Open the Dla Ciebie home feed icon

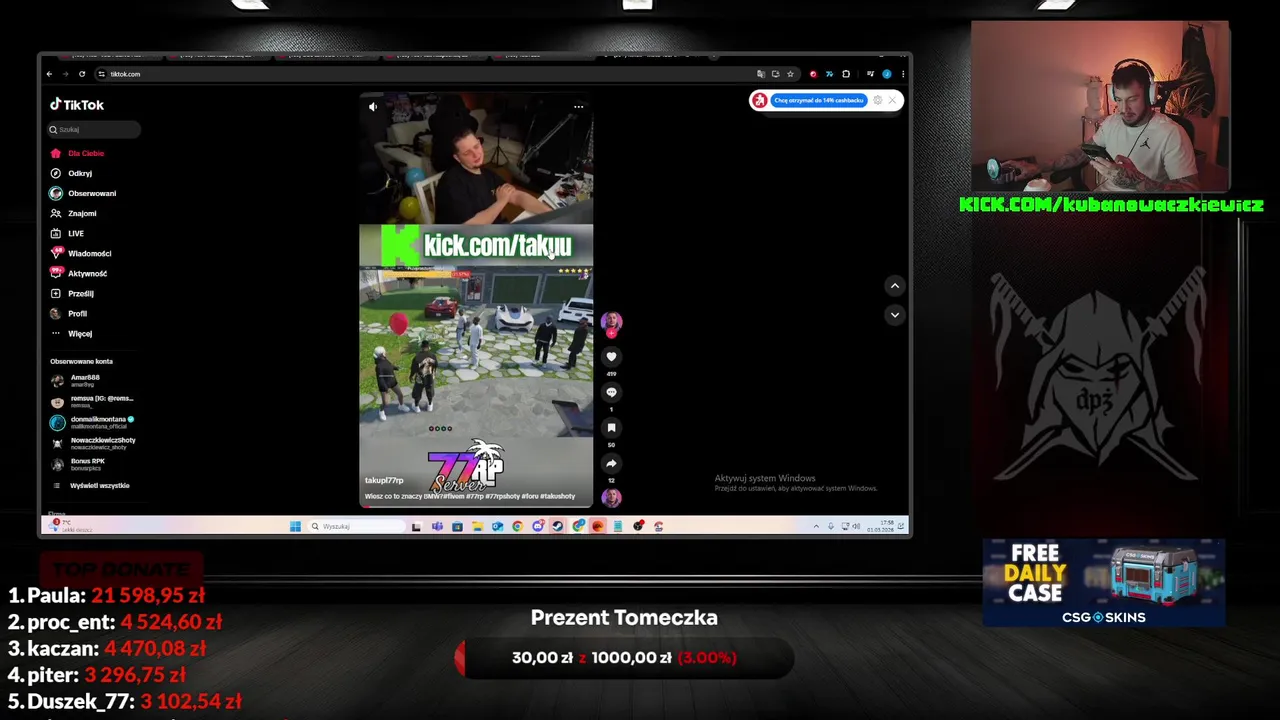coord(56,153)
